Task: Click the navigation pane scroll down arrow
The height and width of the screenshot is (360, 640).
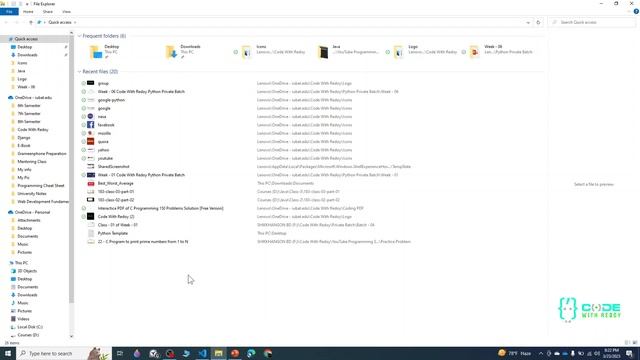Action: point(71,336)
